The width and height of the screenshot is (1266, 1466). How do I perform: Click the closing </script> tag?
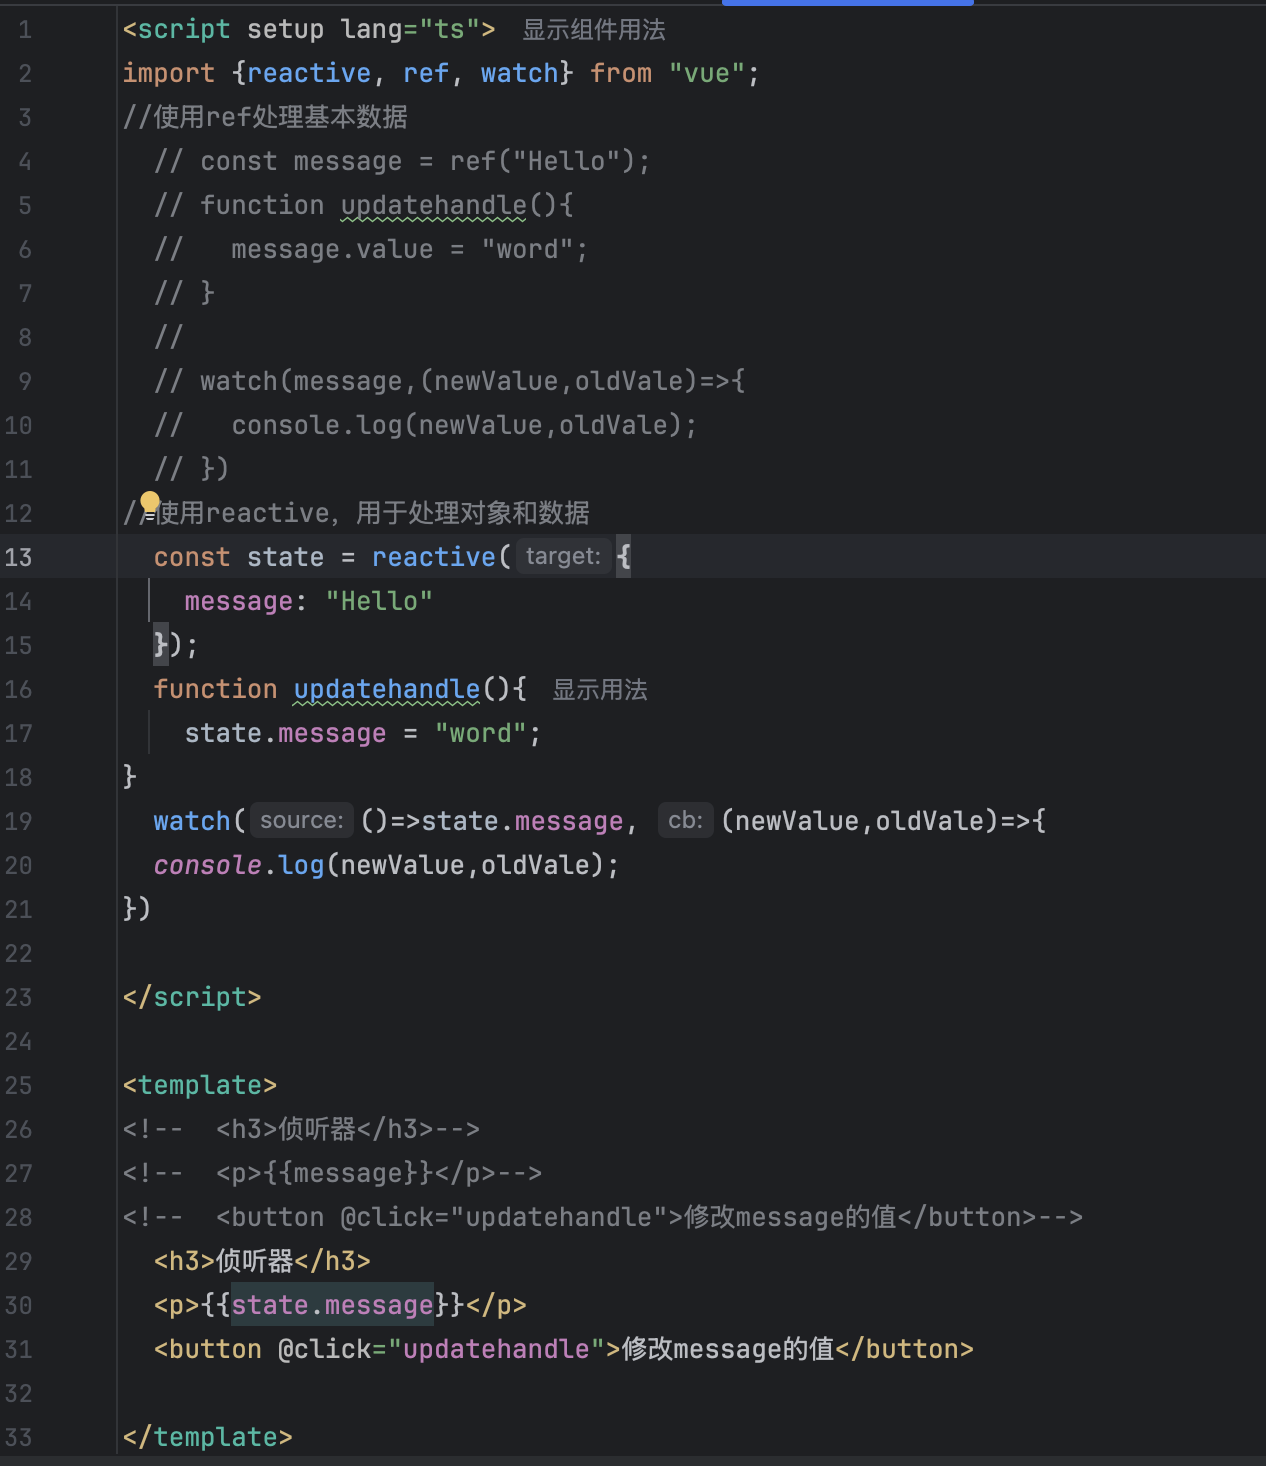pyautogui.click(x=192, y=998)
